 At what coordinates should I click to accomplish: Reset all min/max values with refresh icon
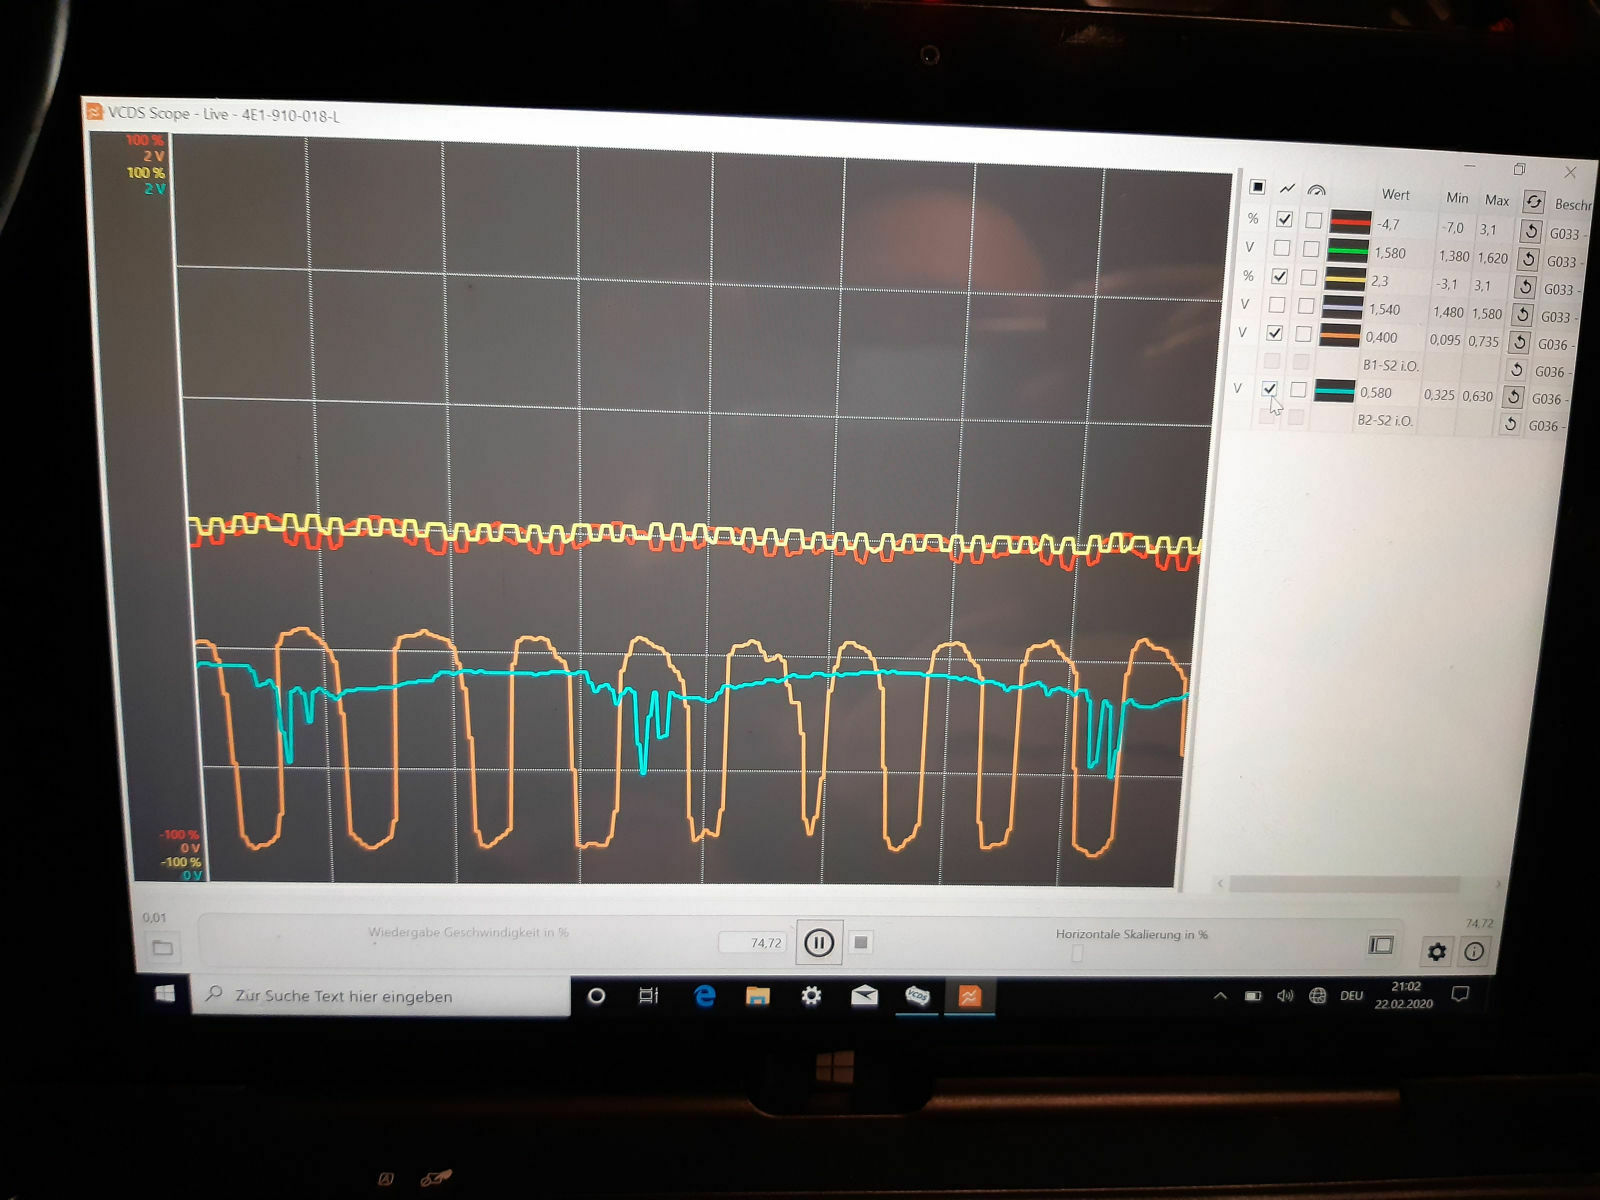pyautogui.click(x=1533, y=201)
